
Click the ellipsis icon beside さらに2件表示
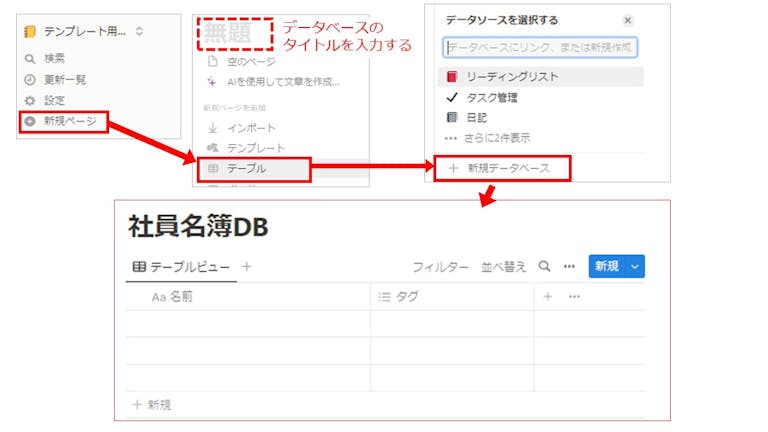click(451, 138)
